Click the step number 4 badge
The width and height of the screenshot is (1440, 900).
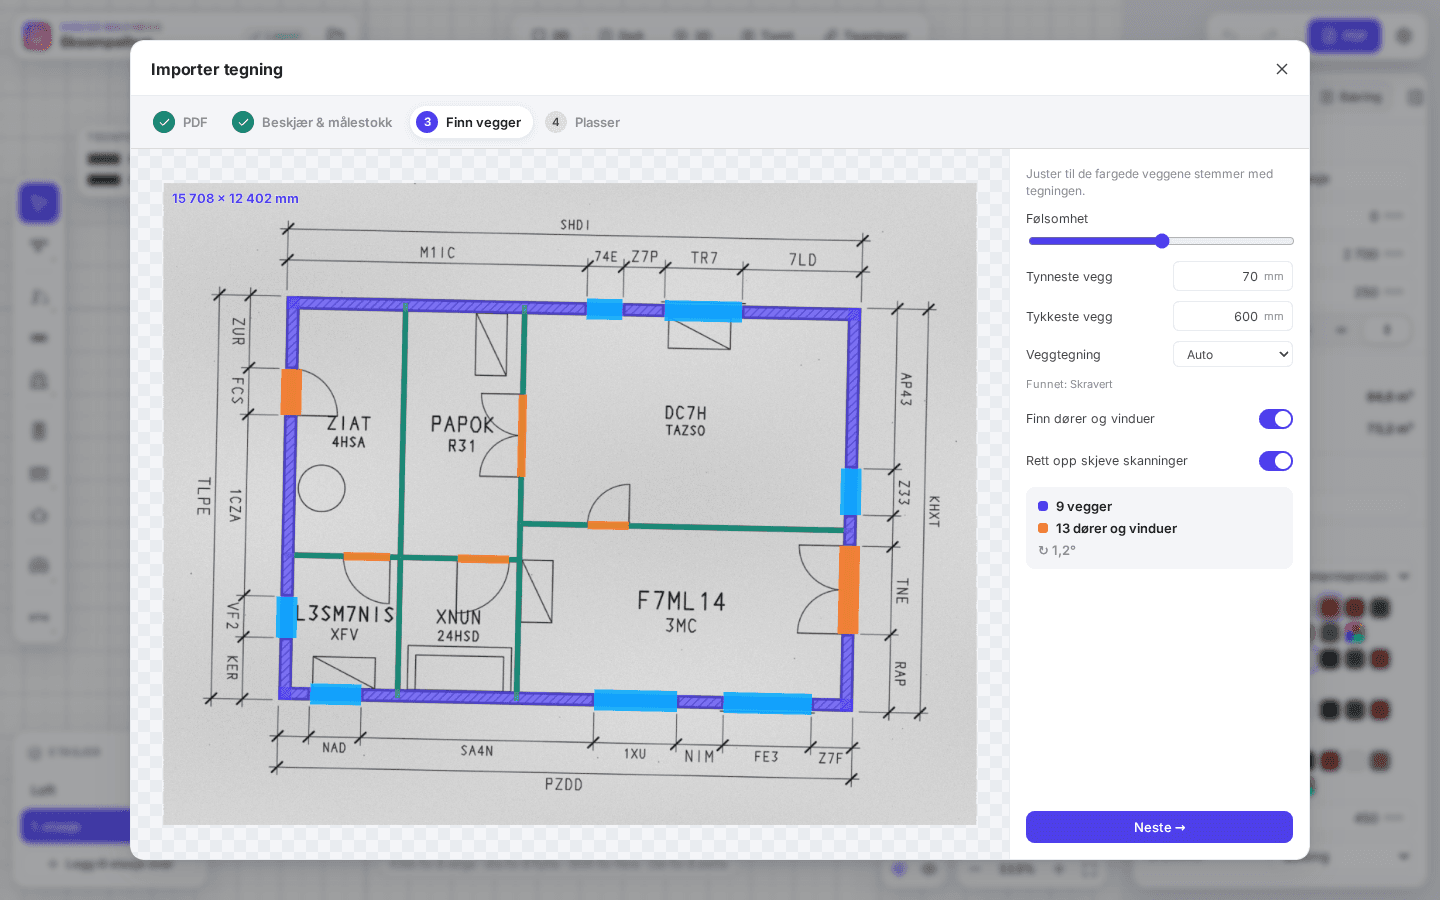point(556,122)
